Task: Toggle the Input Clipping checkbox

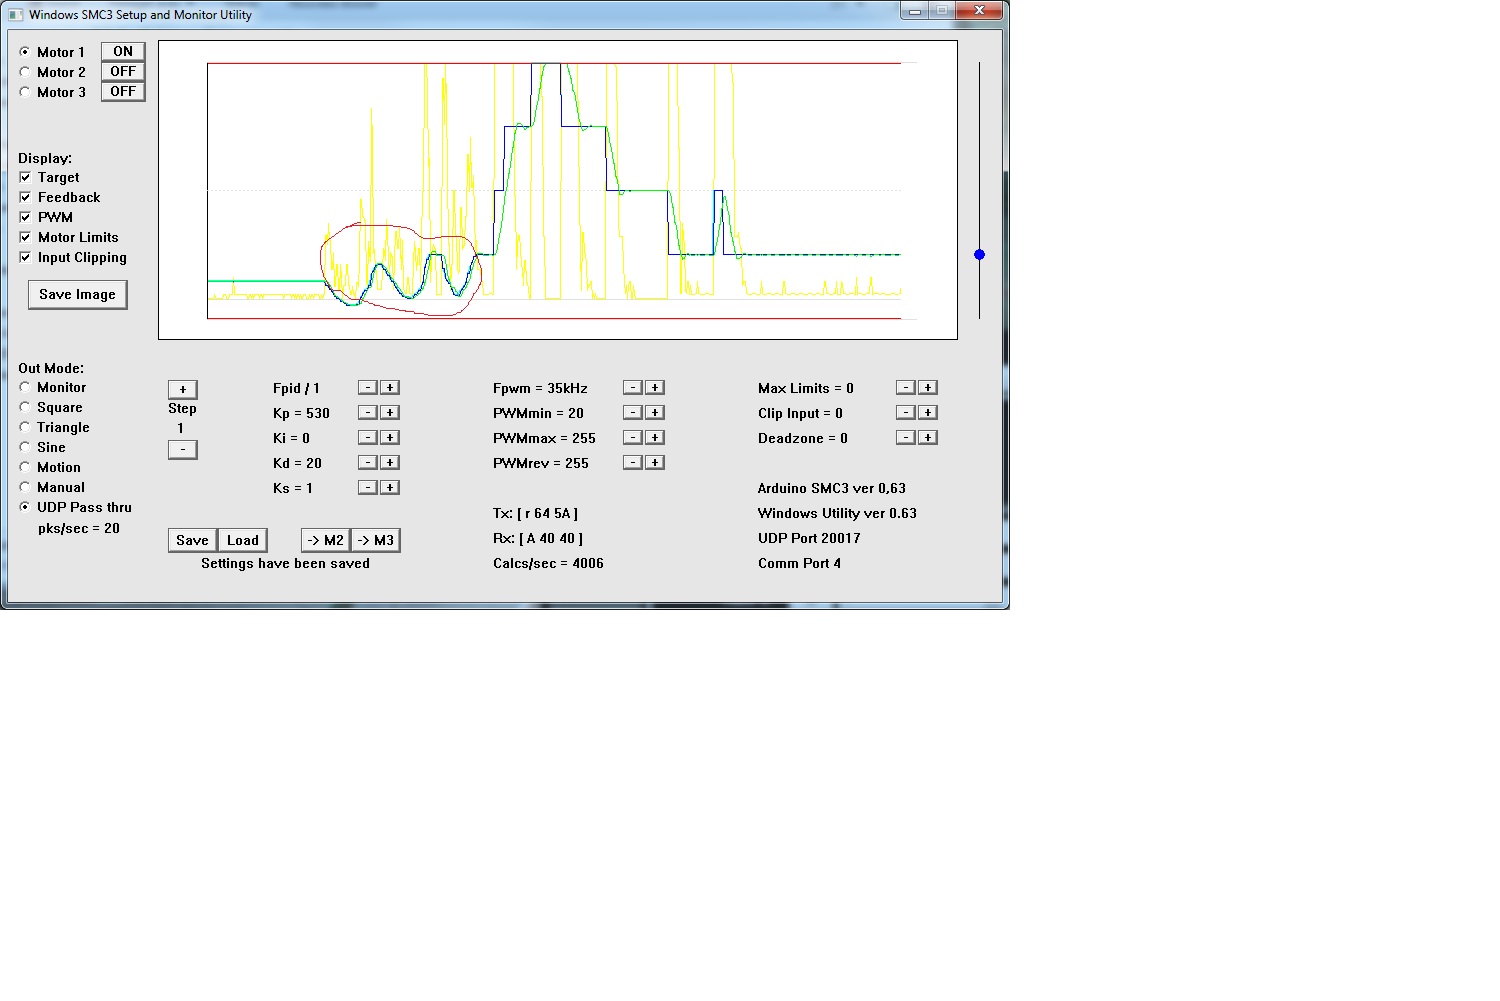Action: (x=25, y=257)
